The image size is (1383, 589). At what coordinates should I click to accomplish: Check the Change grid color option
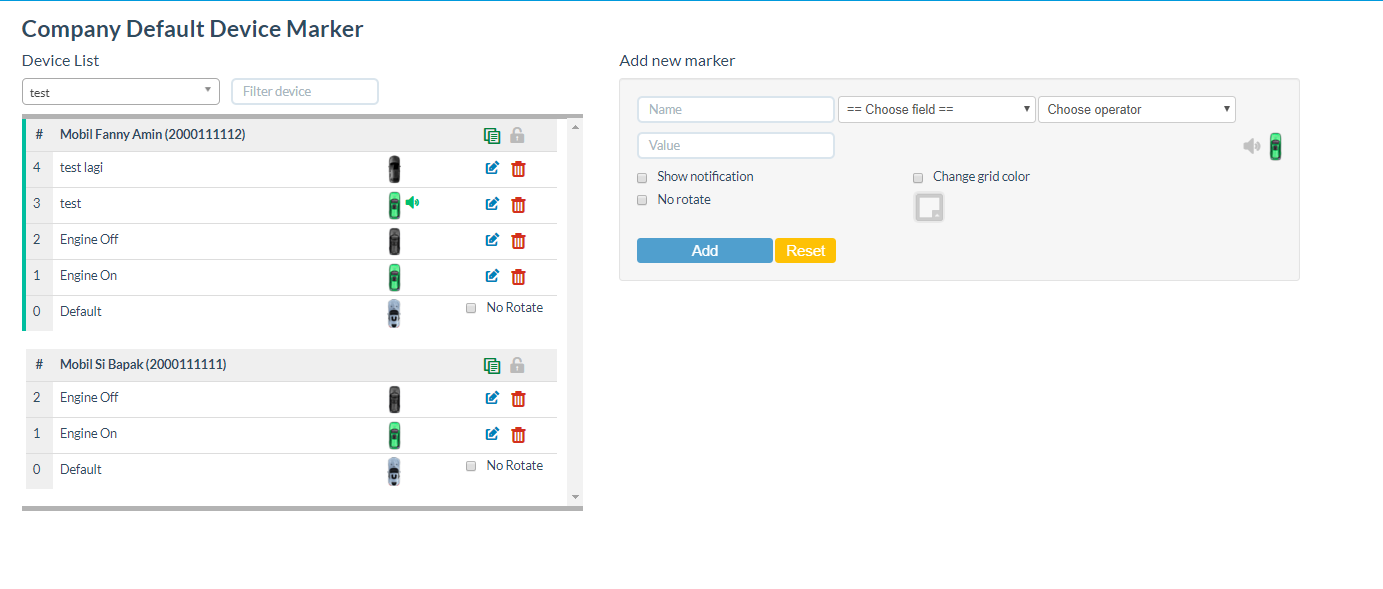click(918, 177)
